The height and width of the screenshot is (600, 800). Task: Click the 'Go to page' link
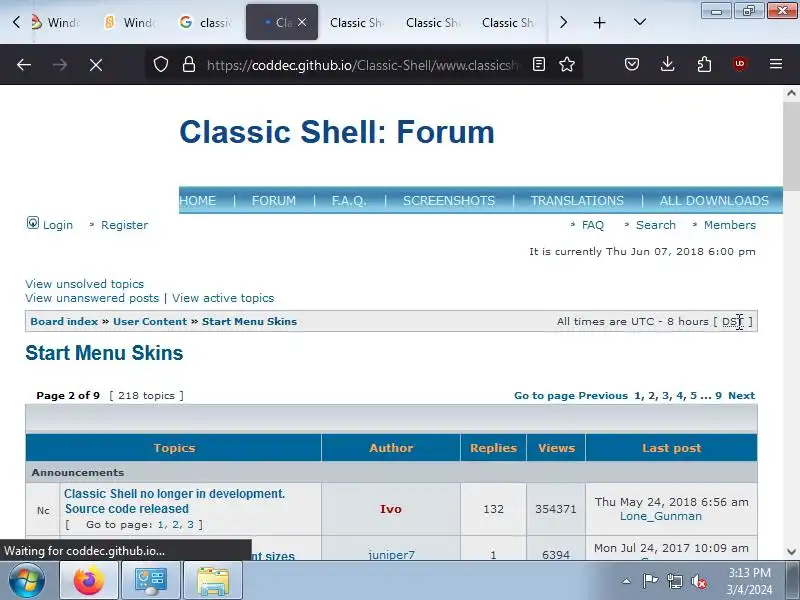click(544, 395)
